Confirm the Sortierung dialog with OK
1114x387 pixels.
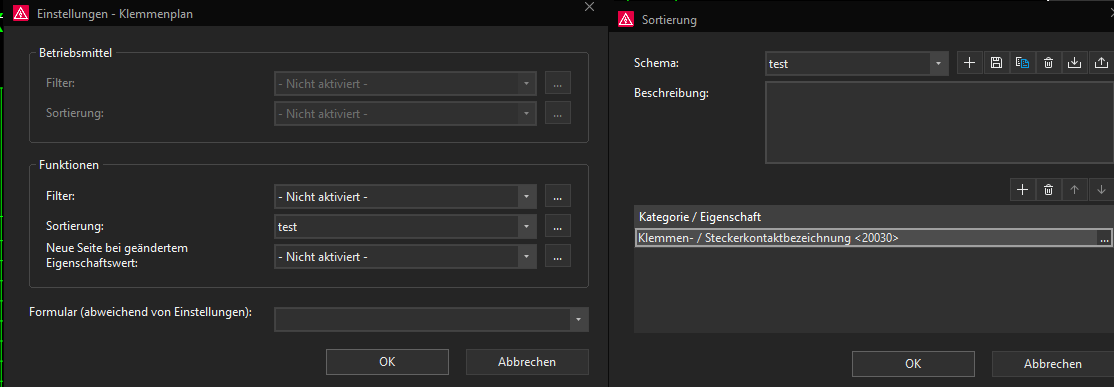pyautogui.click(x=914, y=364)
